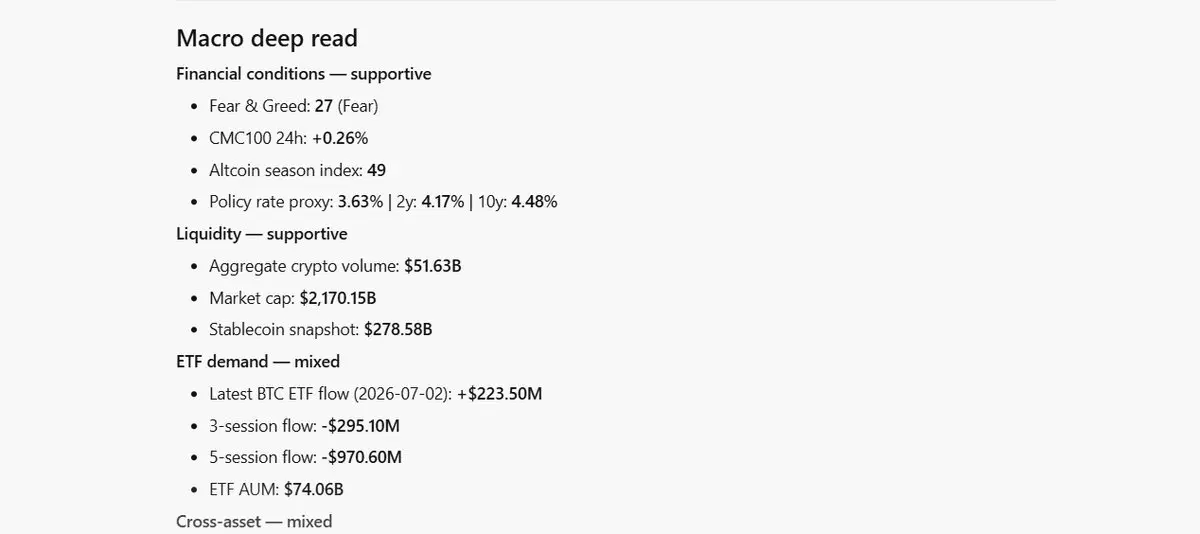Select the "Cross-asset — mixed" subheading

(x=254, y=522)
